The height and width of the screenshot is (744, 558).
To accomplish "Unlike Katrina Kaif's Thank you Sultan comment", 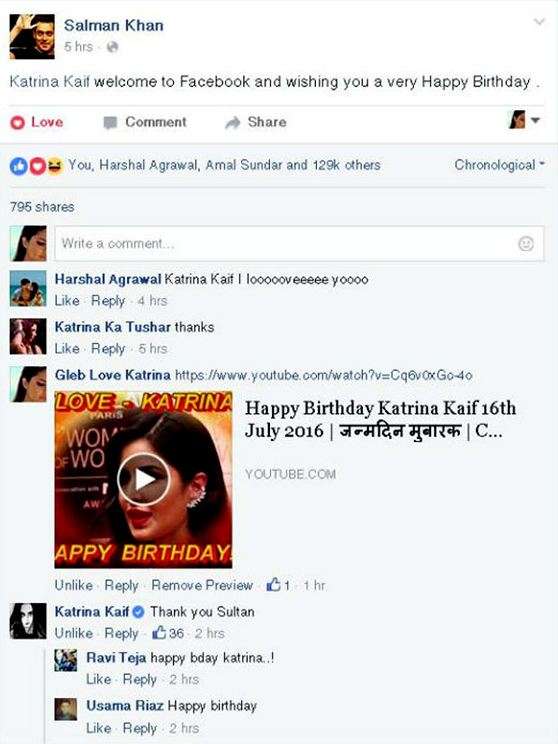I will point(74,633).
